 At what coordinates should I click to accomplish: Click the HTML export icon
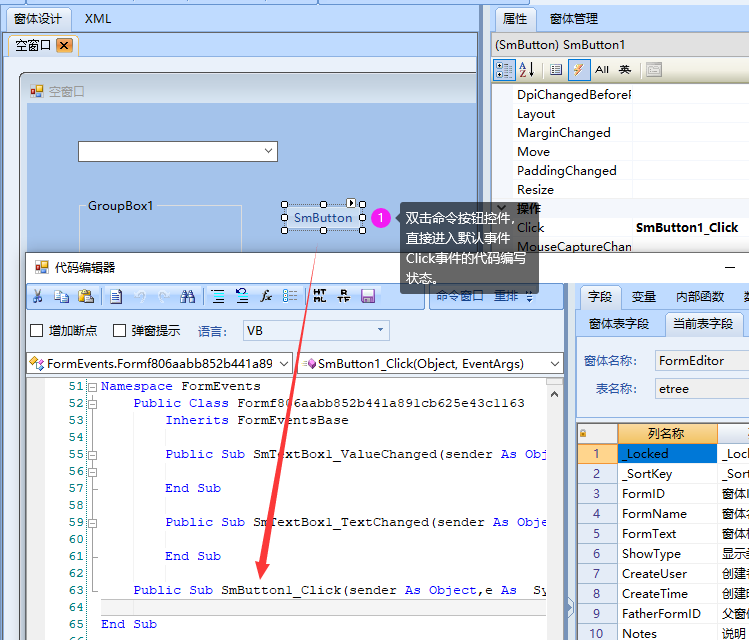[320, 297]
